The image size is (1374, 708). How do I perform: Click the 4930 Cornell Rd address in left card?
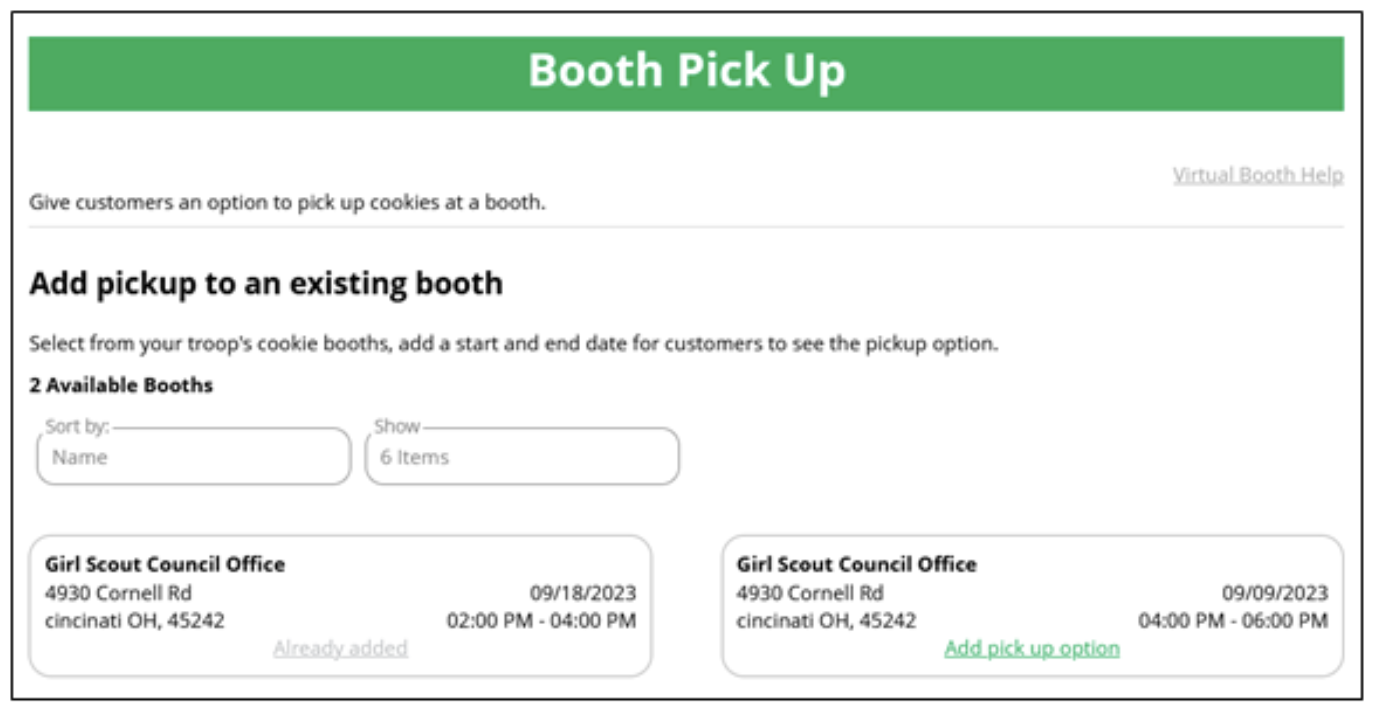pos(118,593)
